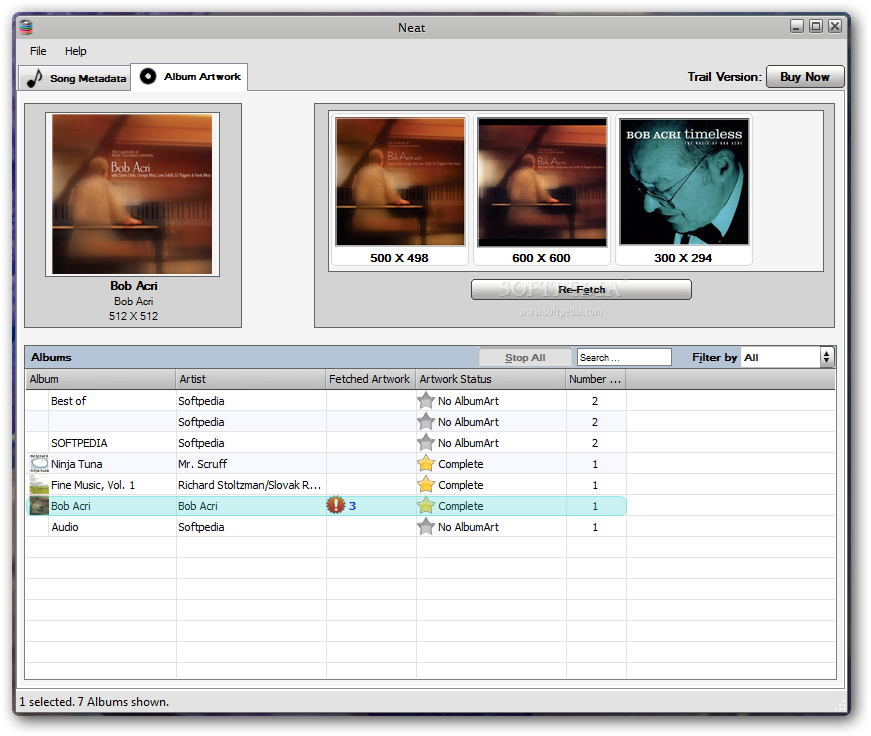
Task: Select the Best of album row
Action: pyautogui.click(x=326, y=400)
